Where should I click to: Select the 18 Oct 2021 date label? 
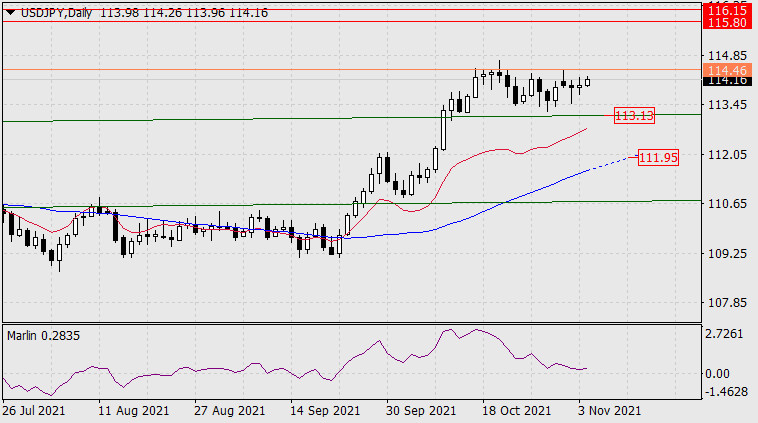516,411
